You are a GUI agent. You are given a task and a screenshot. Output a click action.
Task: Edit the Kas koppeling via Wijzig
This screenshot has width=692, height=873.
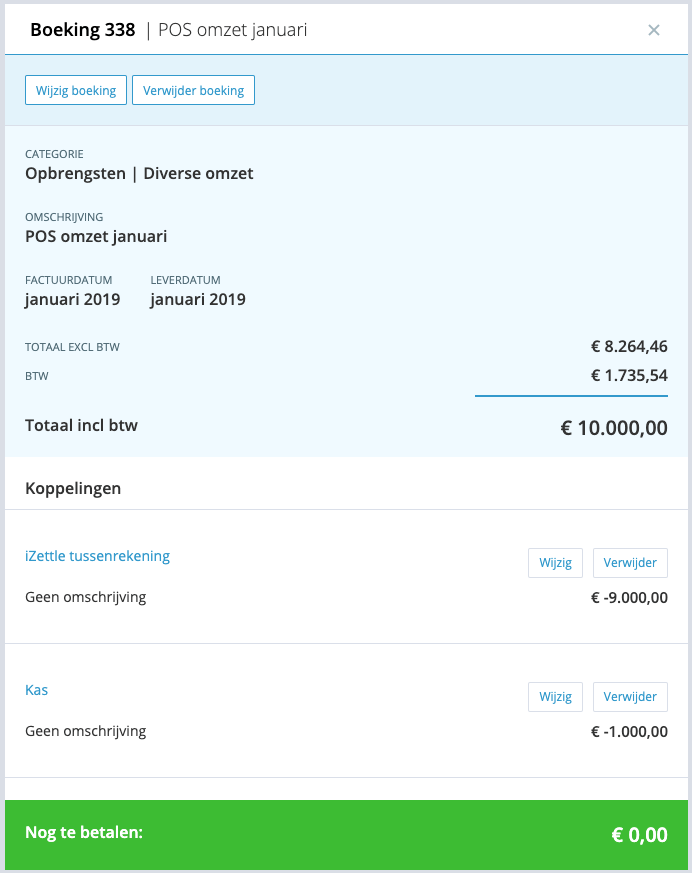[555, 697]
